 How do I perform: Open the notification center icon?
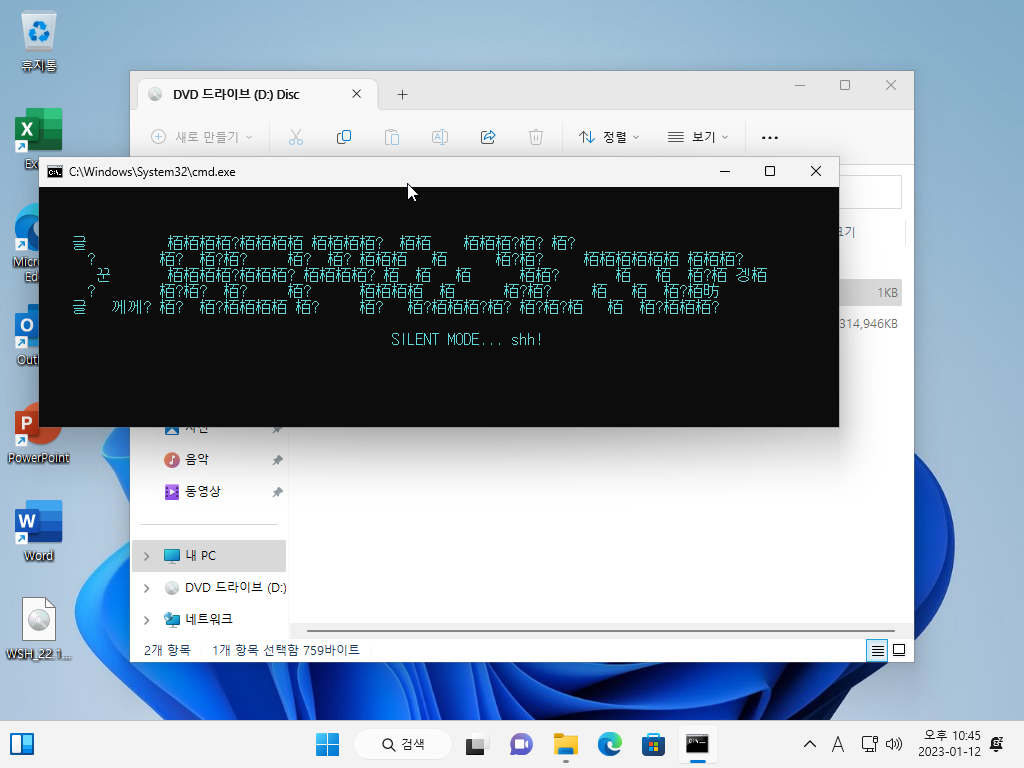pyautogui.click(x=997, y=744)
